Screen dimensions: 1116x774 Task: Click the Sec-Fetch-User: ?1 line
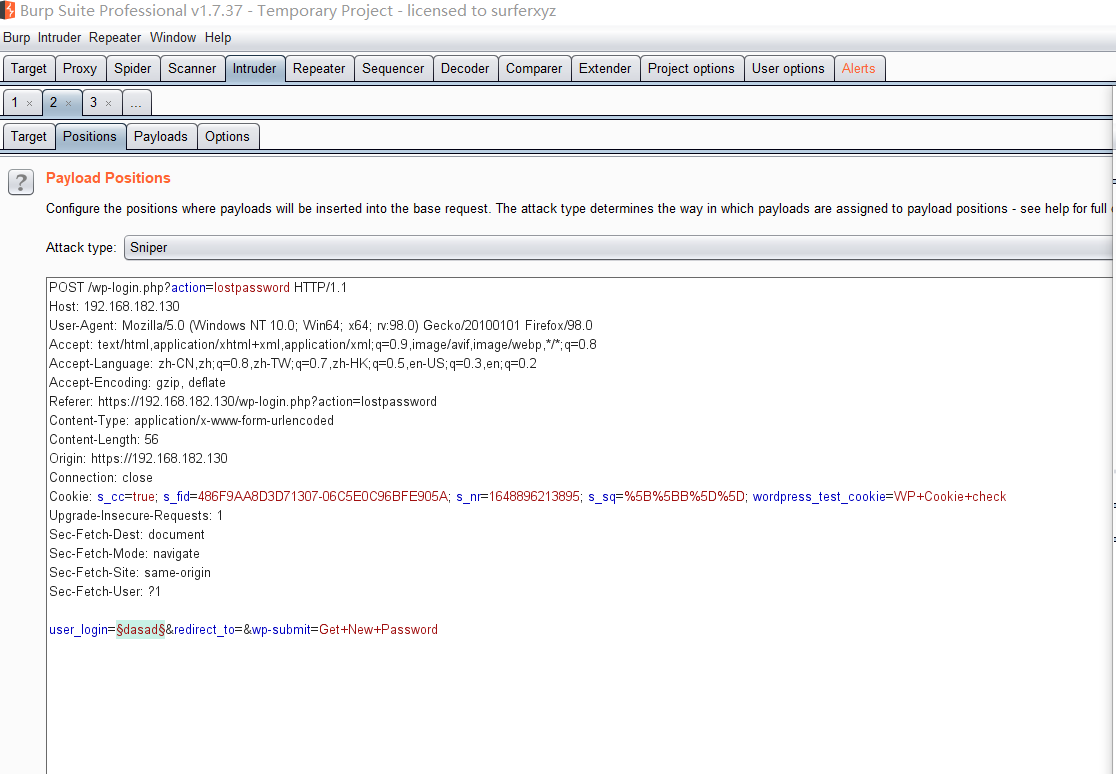pyautogui.click(x=105, y=592)
